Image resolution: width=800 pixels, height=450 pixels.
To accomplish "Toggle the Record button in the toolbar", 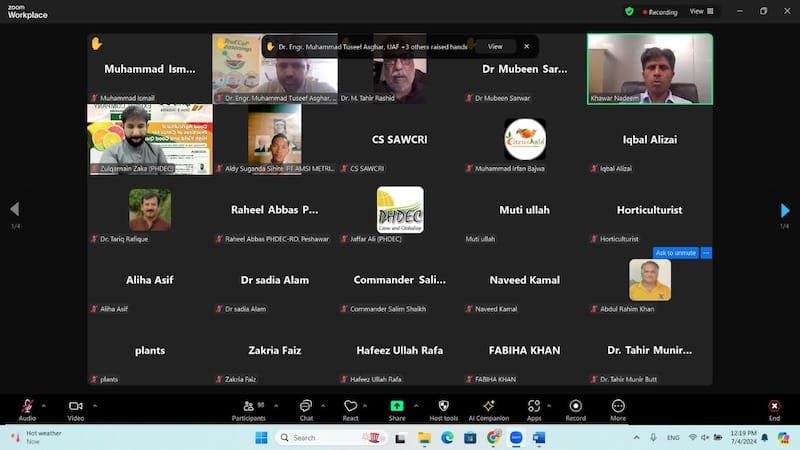I will (576, 406).
